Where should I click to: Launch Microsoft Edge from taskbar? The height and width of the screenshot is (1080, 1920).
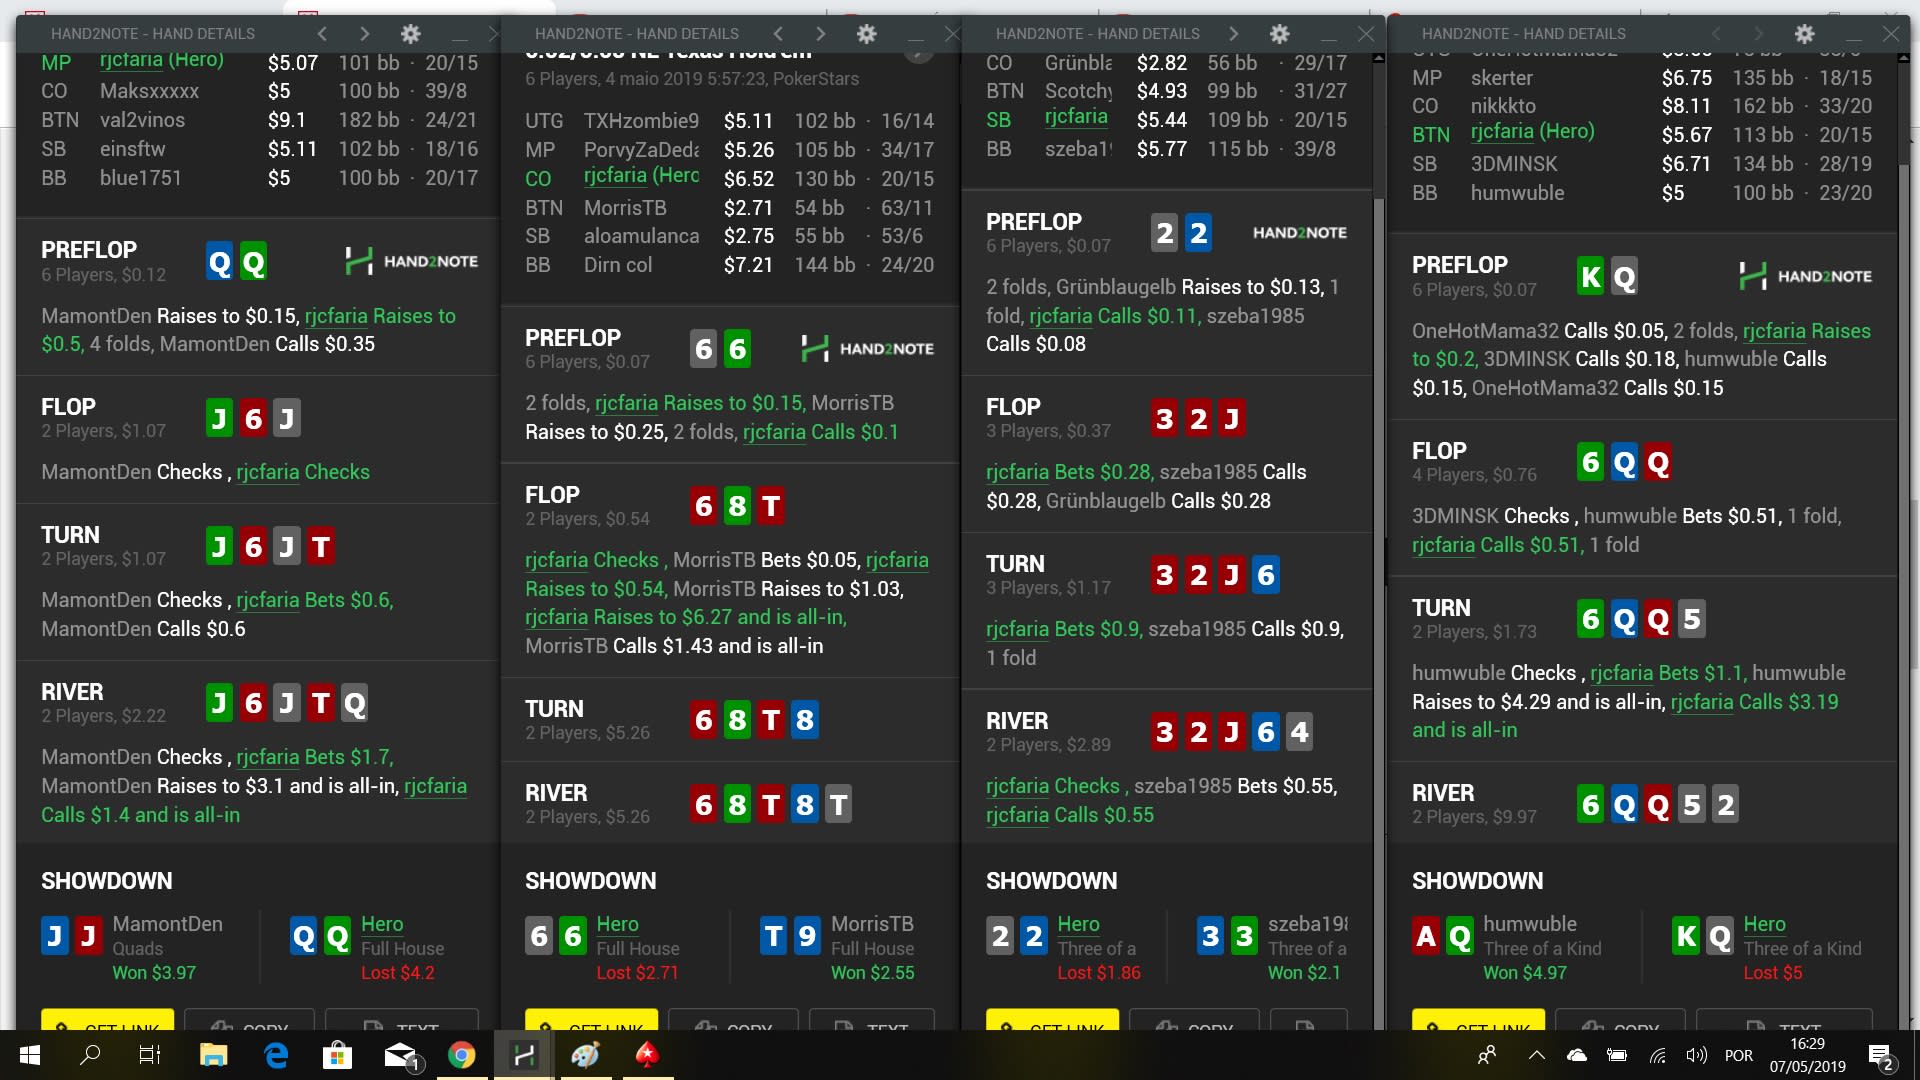point(276,1055)
